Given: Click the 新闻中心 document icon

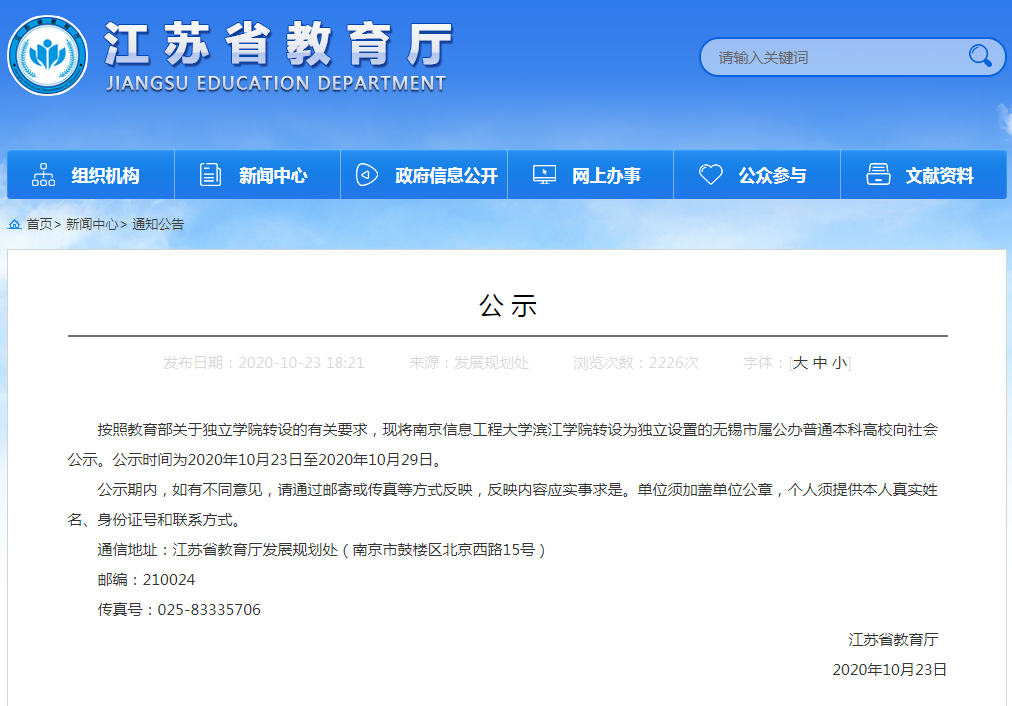Looking at the screenshot, I should (210, 175).
